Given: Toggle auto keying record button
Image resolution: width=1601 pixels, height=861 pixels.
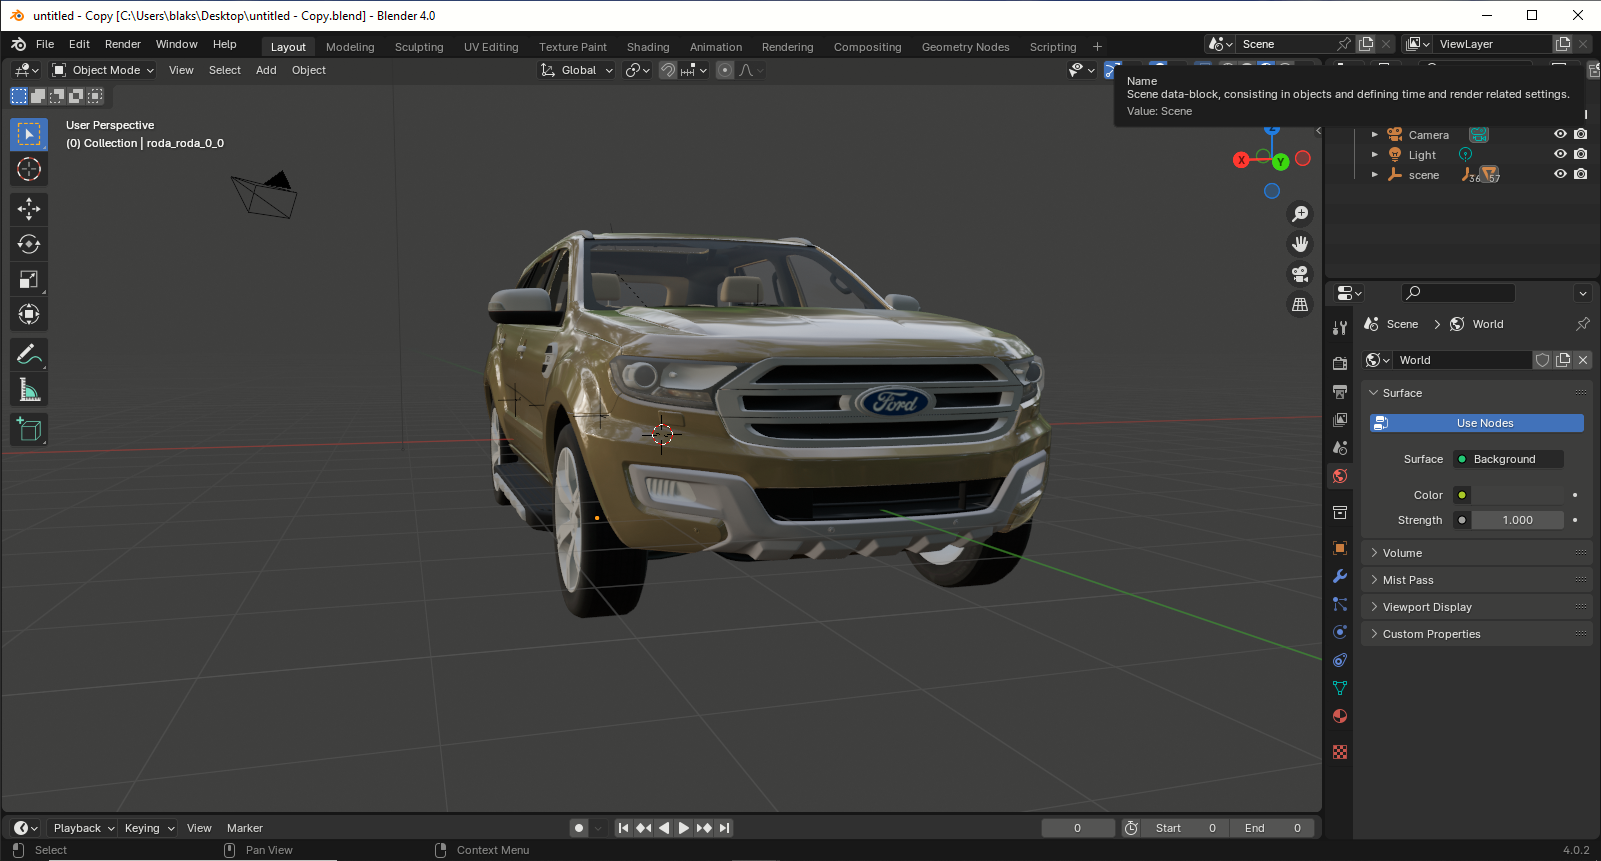Looking at the screenshot, I should tap(578, 828).
